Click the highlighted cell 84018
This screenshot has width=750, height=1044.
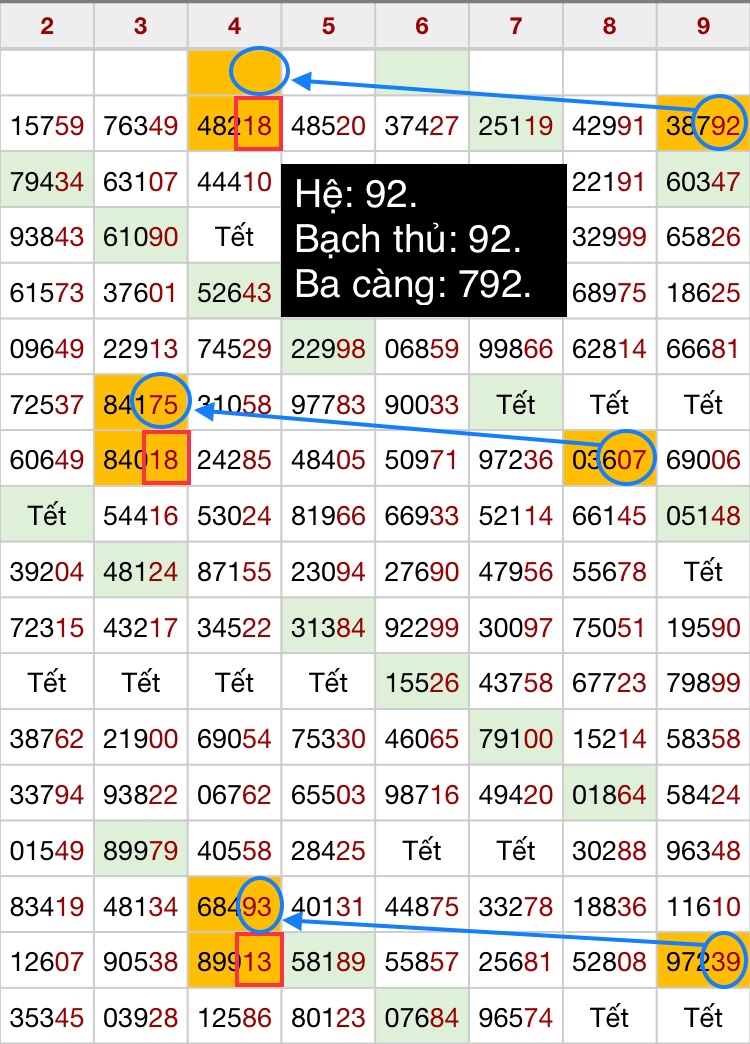point(141,459)
